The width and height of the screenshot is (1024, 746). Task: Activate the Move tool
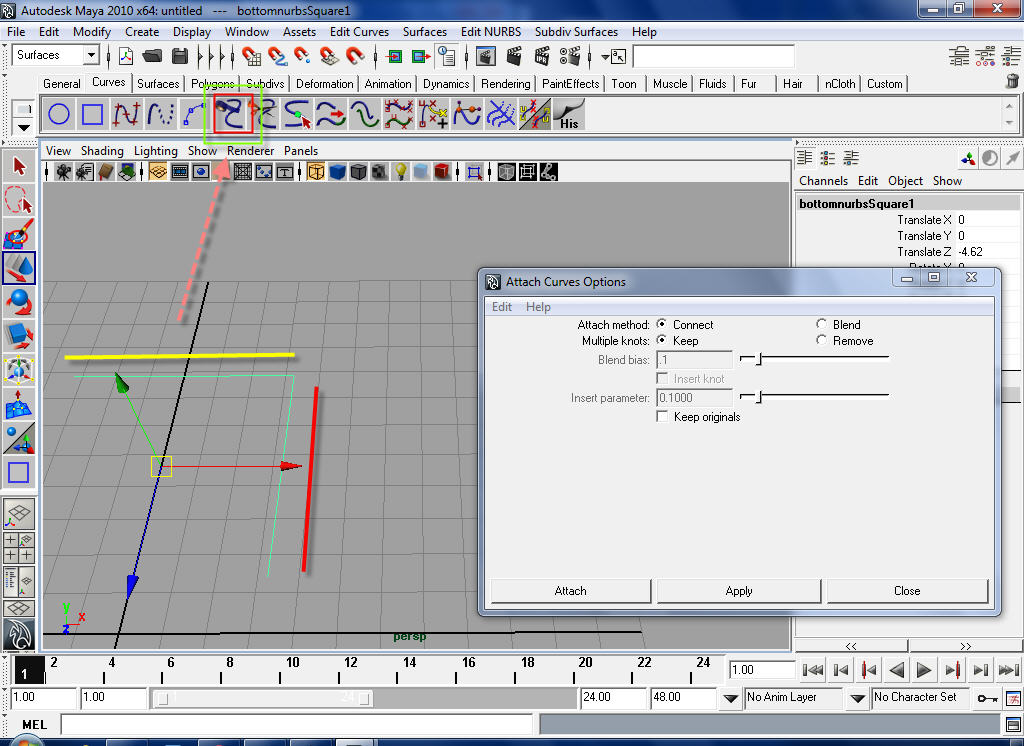tap(19, 268)
